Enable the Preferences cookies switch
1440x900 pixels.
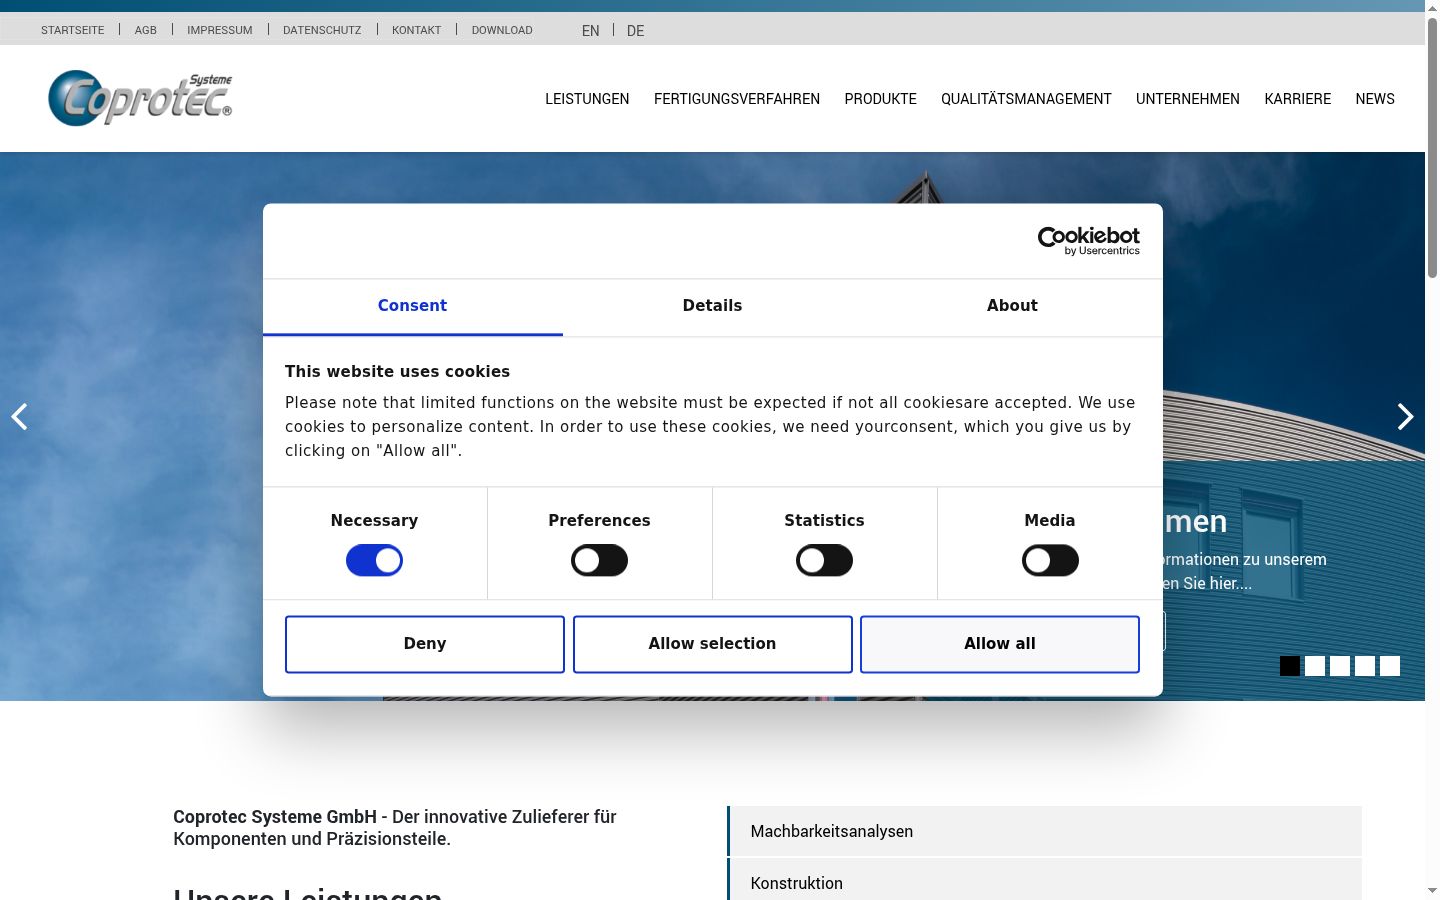tap(599, 560)
